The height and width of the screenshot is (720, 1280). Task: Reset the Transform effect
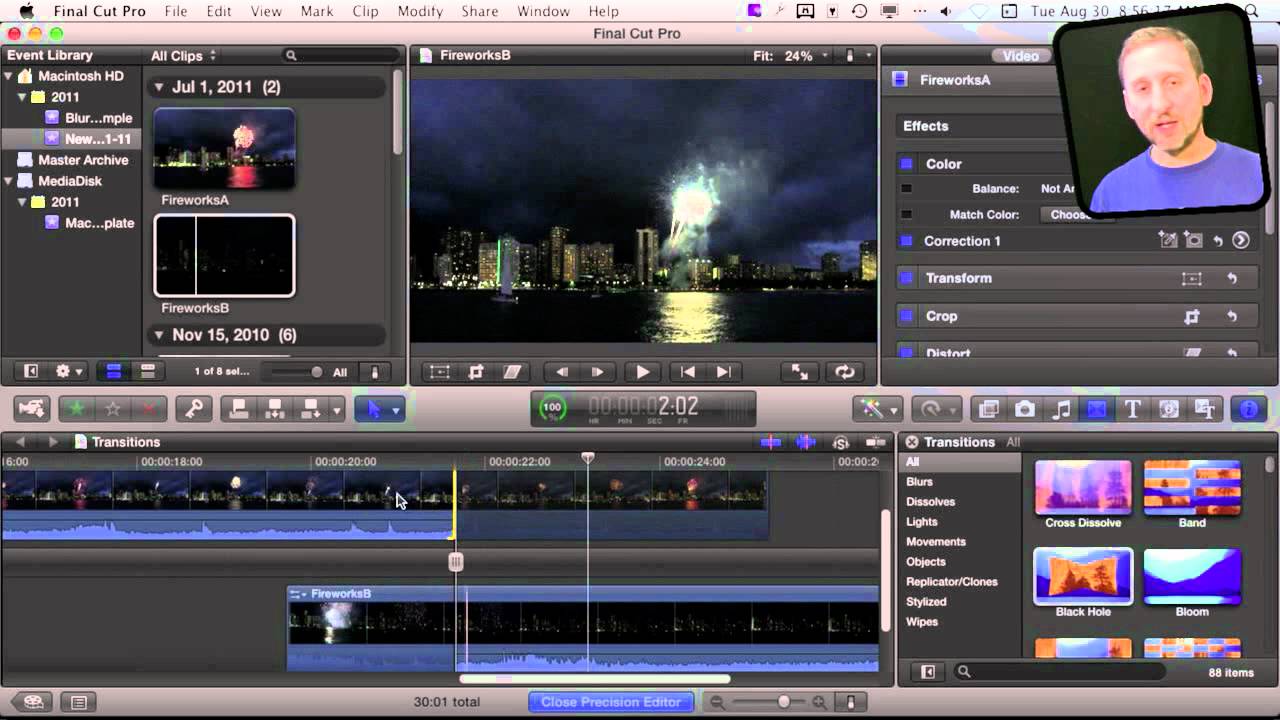coord(1232,278)
